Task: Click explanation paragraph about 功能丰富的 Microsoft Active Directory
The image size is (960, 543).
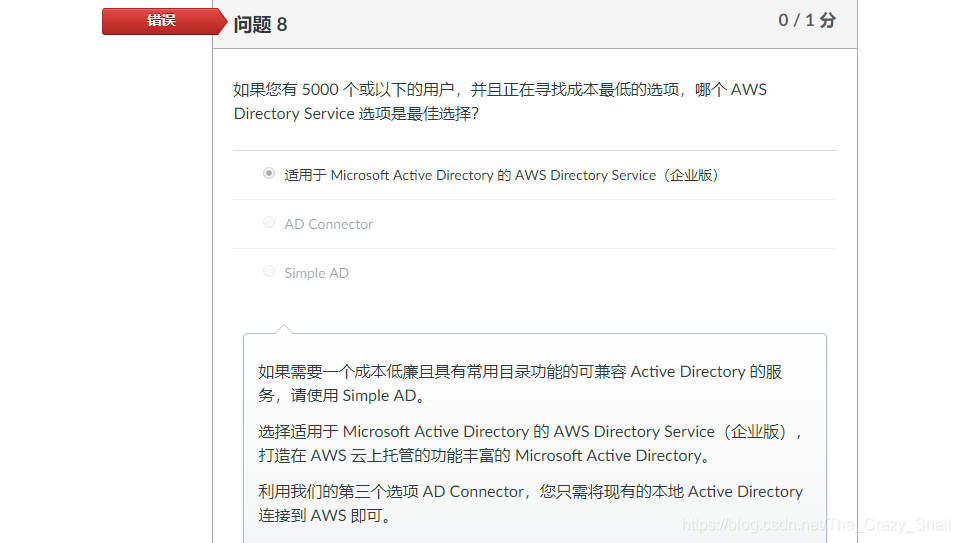Action: click(x=530, y=443)
